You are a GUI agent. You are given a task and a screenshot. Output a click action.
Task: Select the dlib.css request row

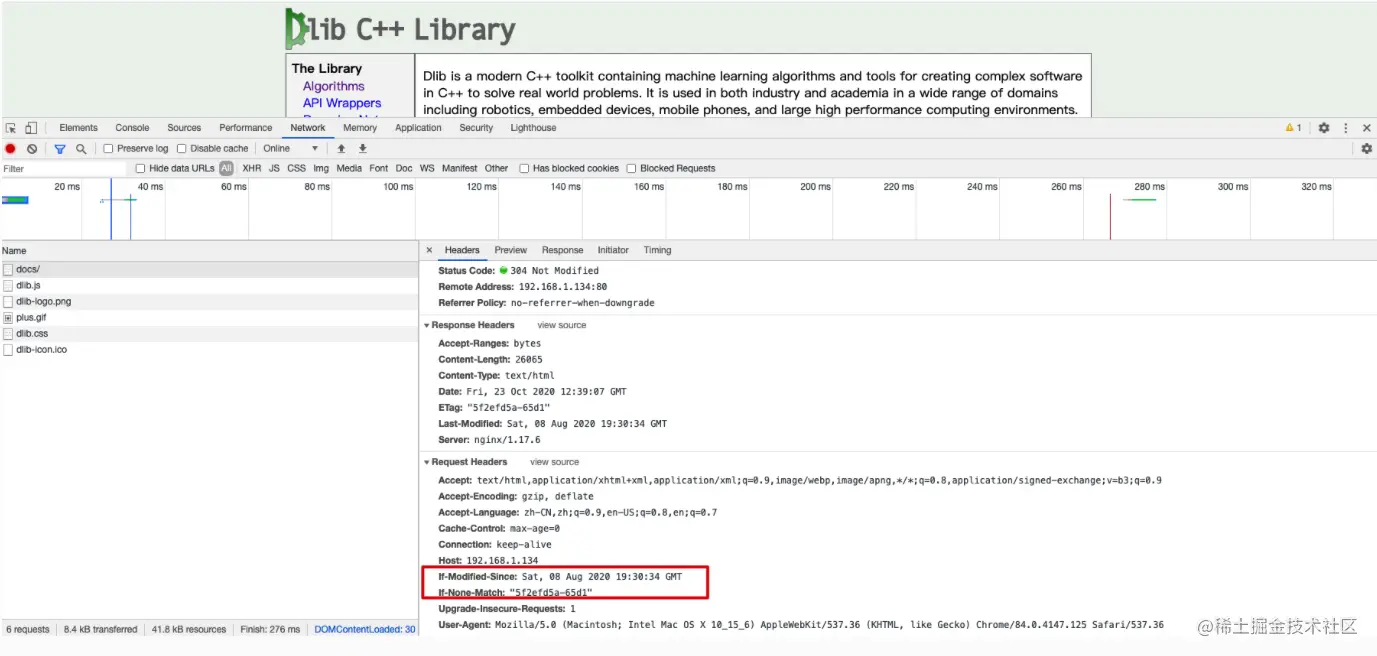(x=209, y=333)
